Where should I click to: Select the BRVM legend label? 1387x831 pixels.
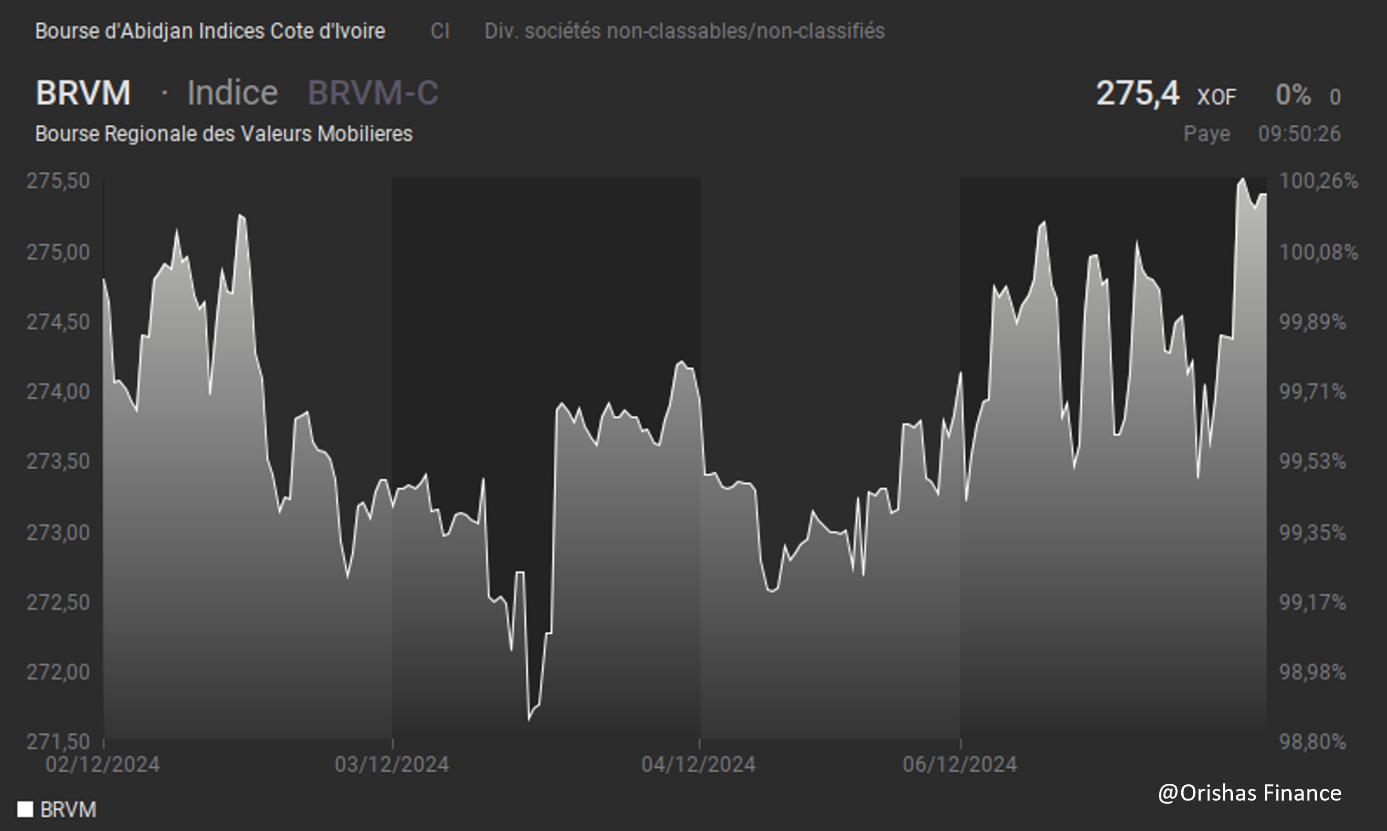coord(68,810)
